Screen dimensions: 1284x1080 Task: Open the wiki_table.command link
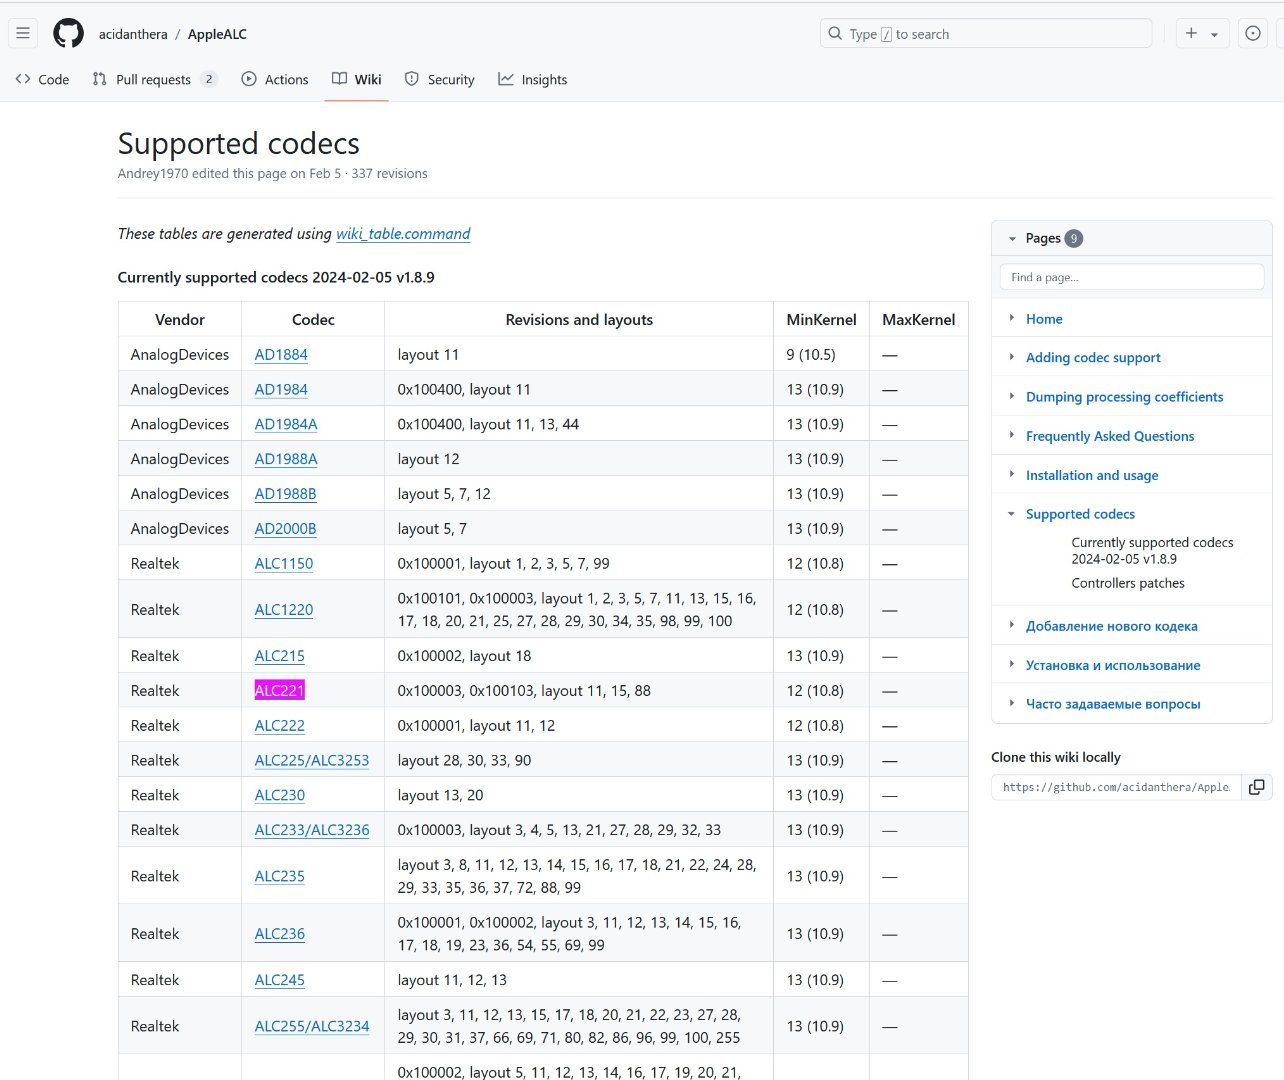[x=403, y=233]
